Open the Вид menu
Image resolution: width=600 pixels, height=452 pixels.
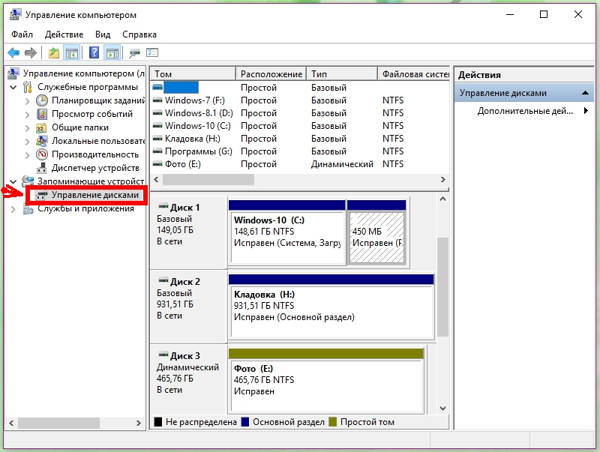[103, 34]
